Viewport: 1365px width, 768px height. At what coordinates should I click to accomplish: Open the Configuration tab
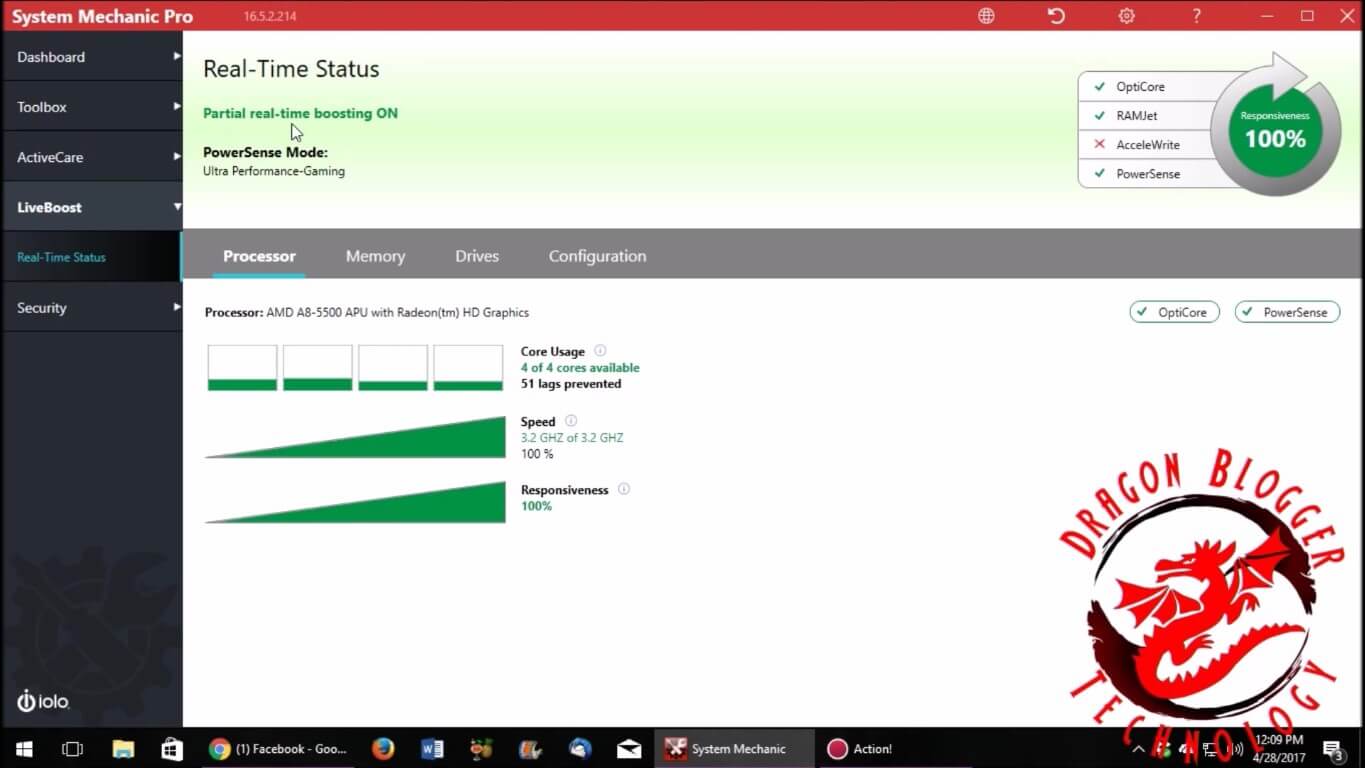pyautogui.click(x=597, y=256)
